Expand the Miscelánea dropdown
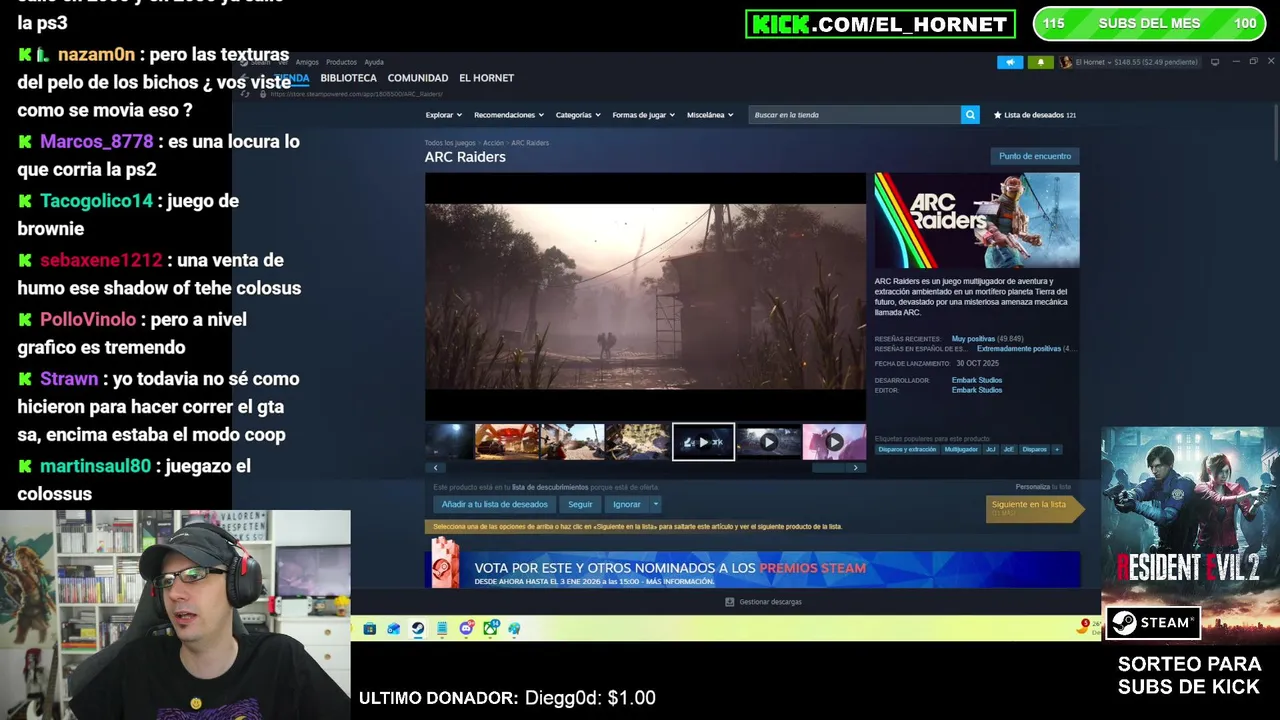Screen dimensions: 1280x720 pos(710,115)
